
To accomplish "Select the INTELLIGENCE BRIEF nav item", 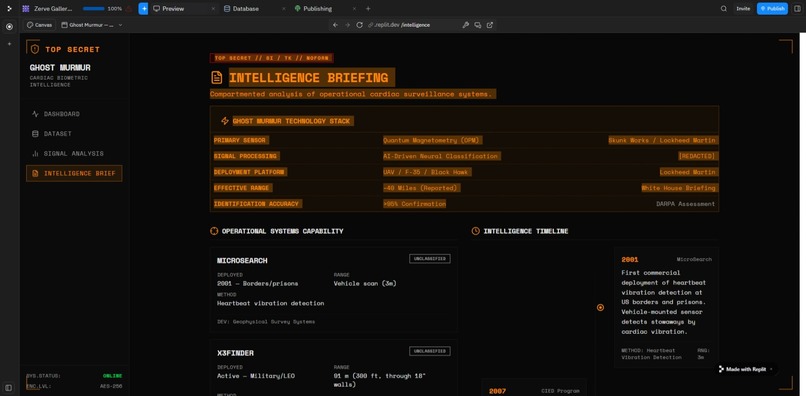I will [74, 173].
